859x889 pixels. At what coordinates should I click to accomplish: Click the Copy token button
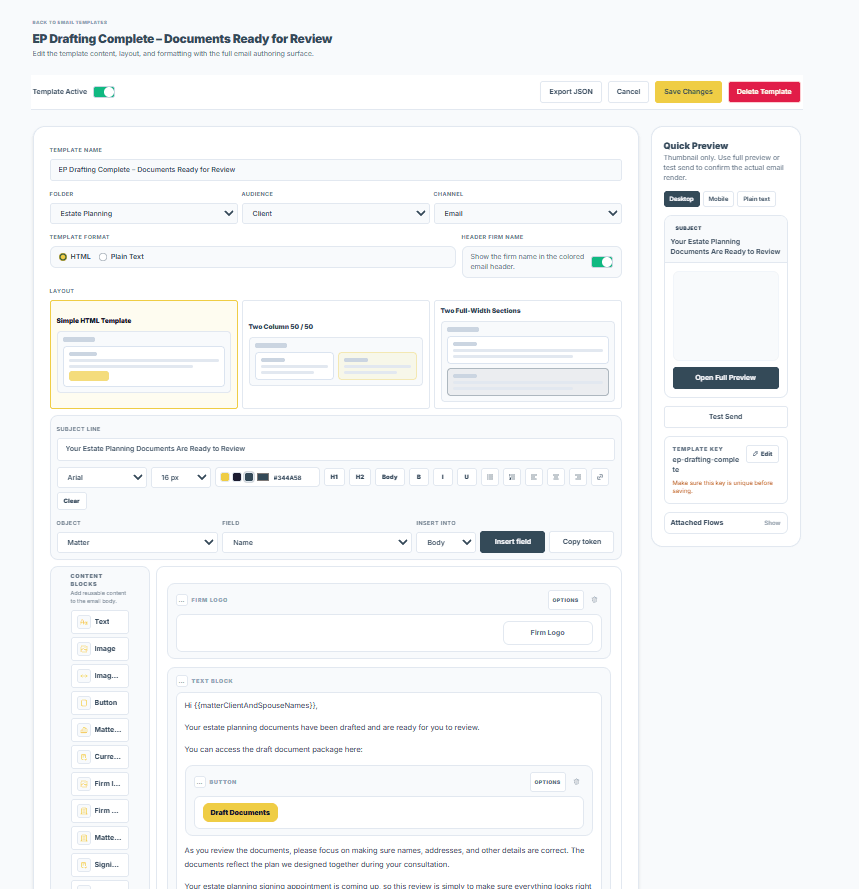(x=582, y=542)
